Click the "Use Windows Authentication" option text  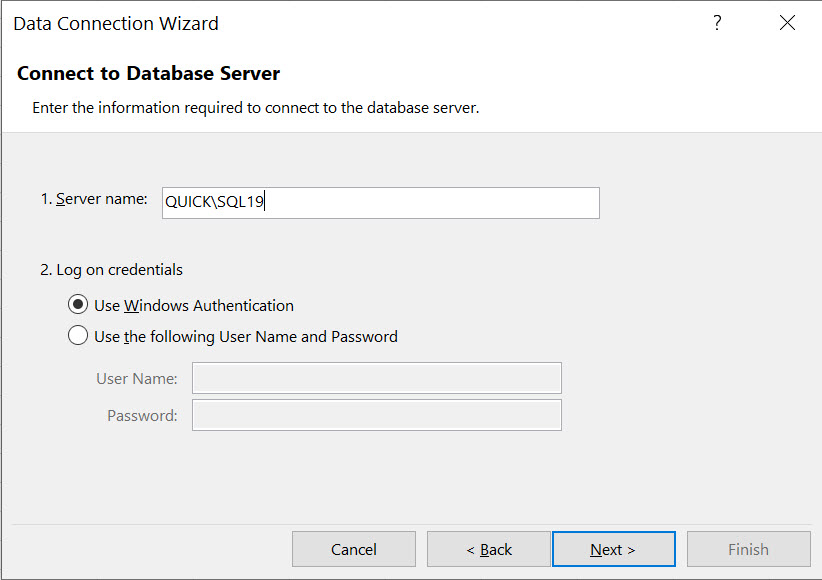194,306
